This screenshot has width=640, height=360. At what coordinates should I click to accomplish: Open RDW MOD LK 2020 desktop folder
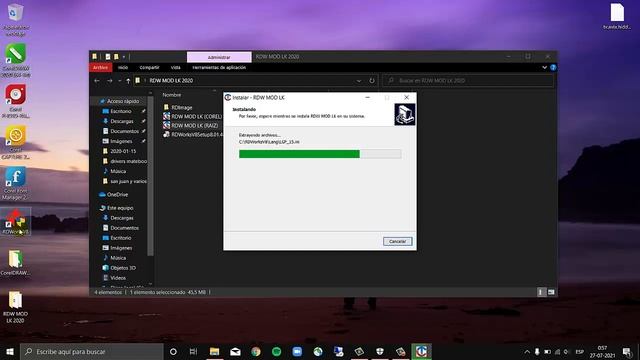tap(16, 307)
